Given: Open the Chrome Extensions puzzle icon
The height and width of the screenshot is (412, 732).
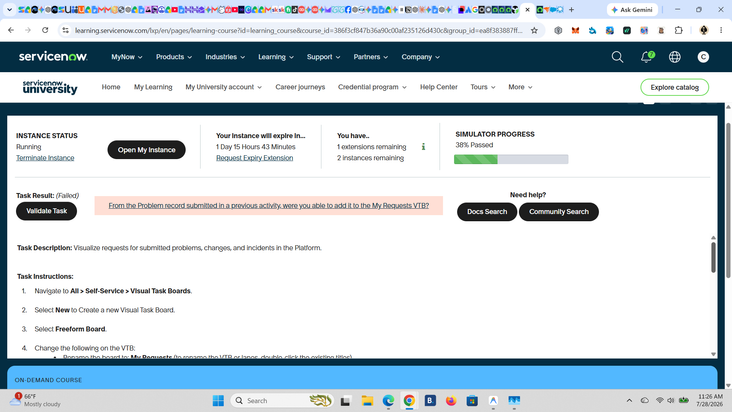Looking at the screenshot, I should [678, 30].
